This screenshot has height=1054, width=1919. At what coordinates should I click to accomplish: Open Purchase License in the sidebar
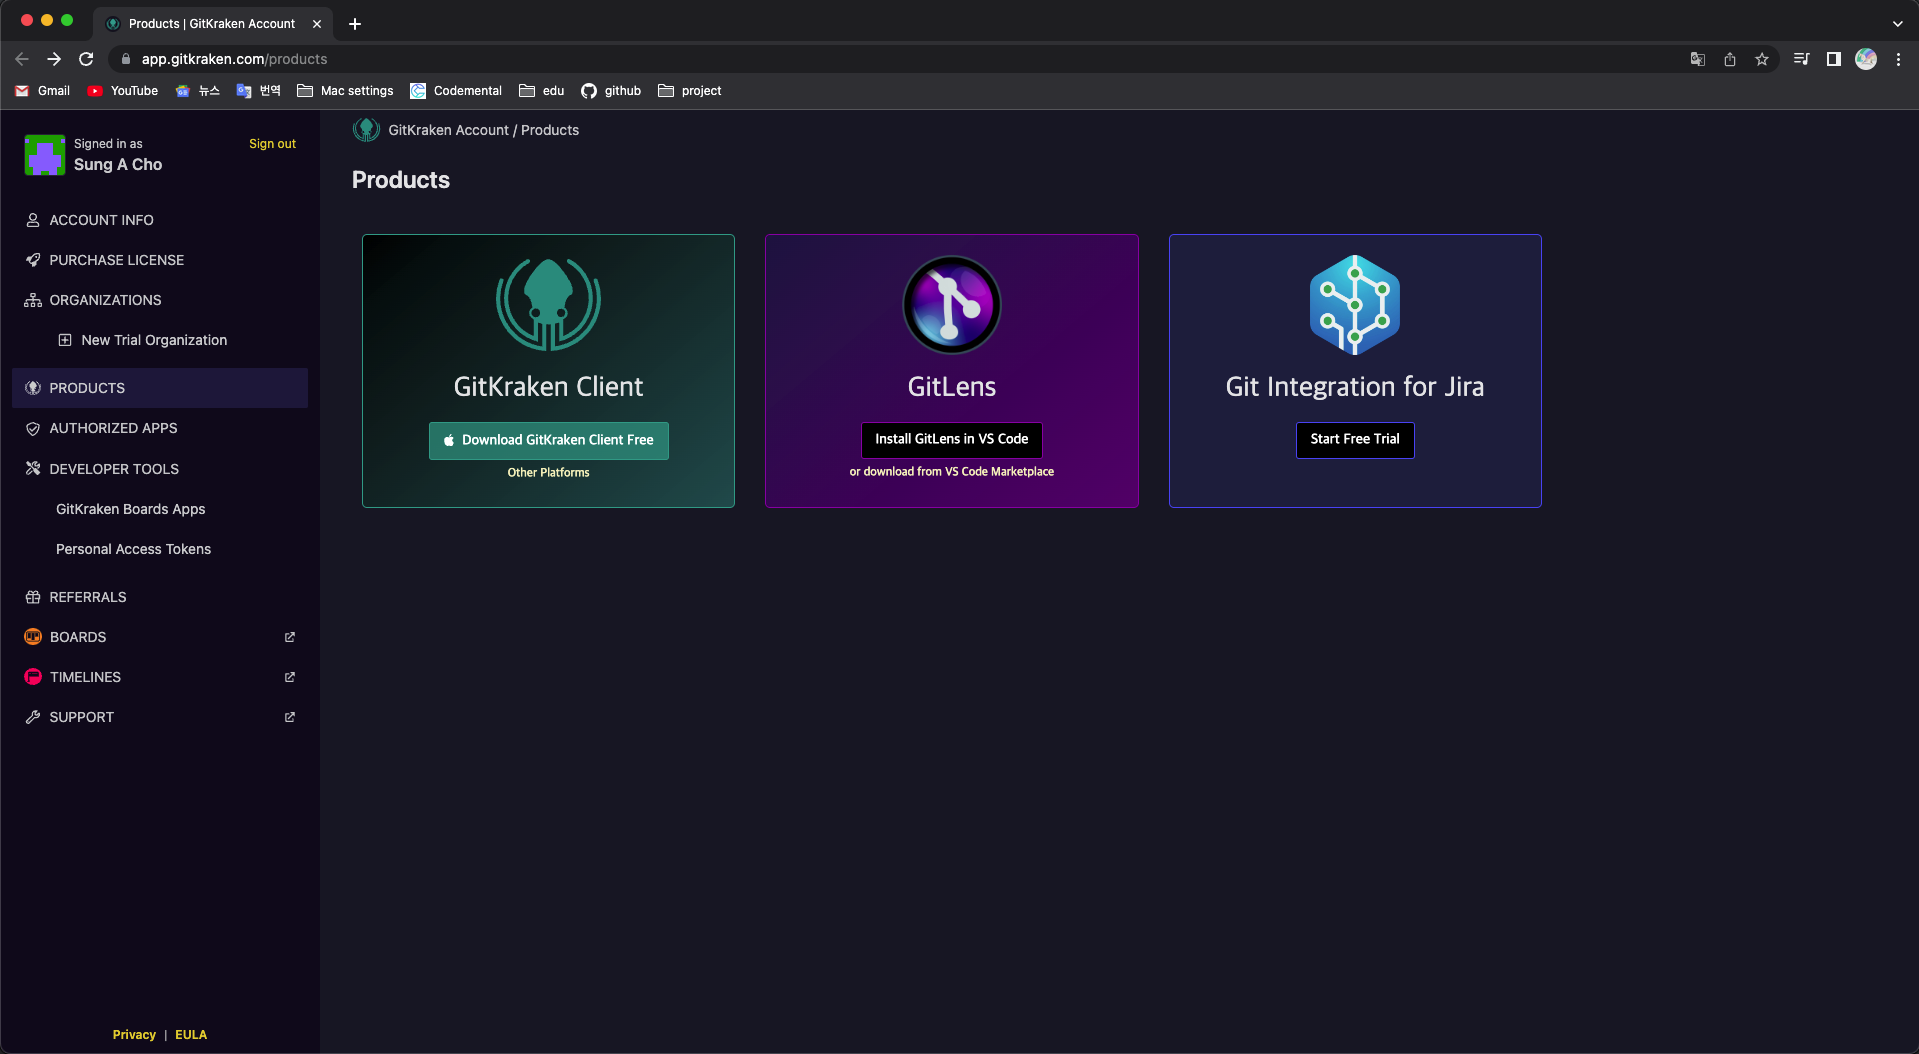click(160, 260)
